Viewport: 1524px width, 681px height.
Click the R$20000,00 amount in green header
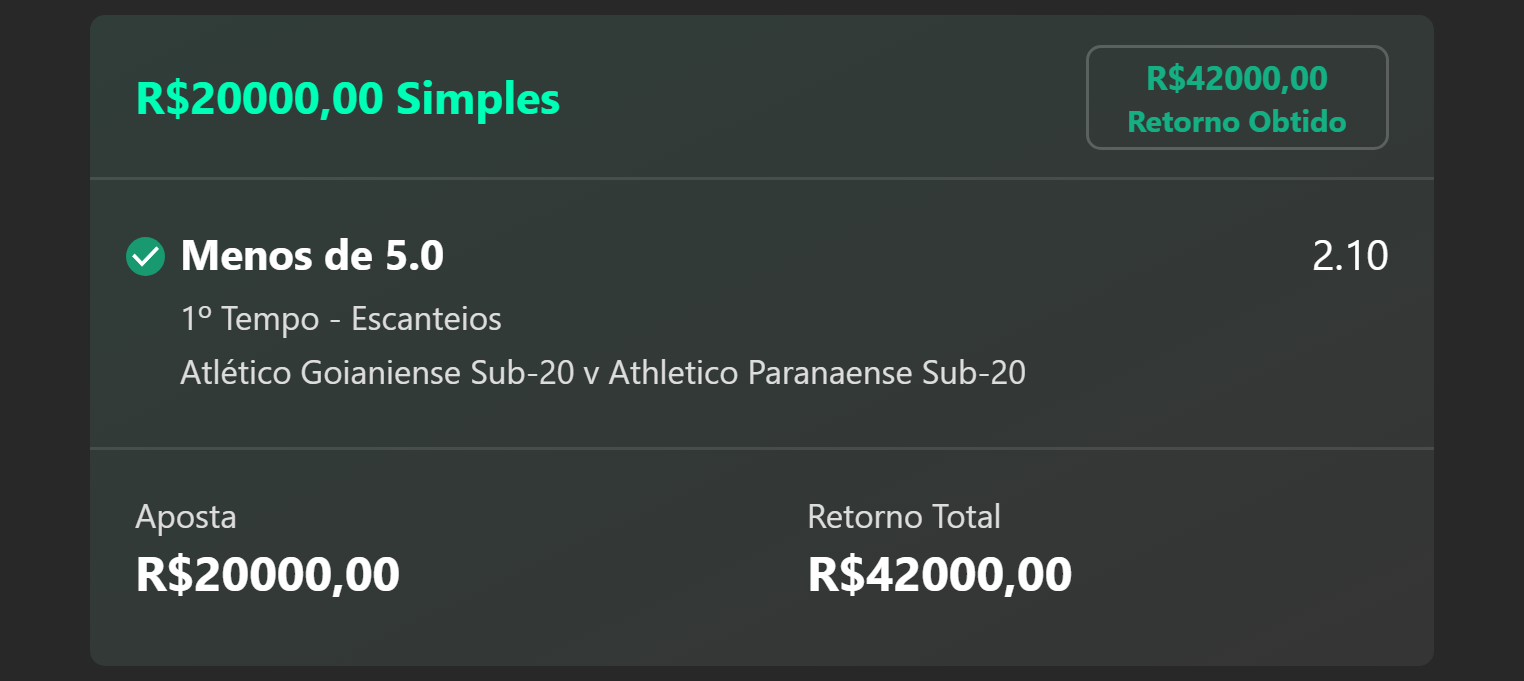click(259, 99)
